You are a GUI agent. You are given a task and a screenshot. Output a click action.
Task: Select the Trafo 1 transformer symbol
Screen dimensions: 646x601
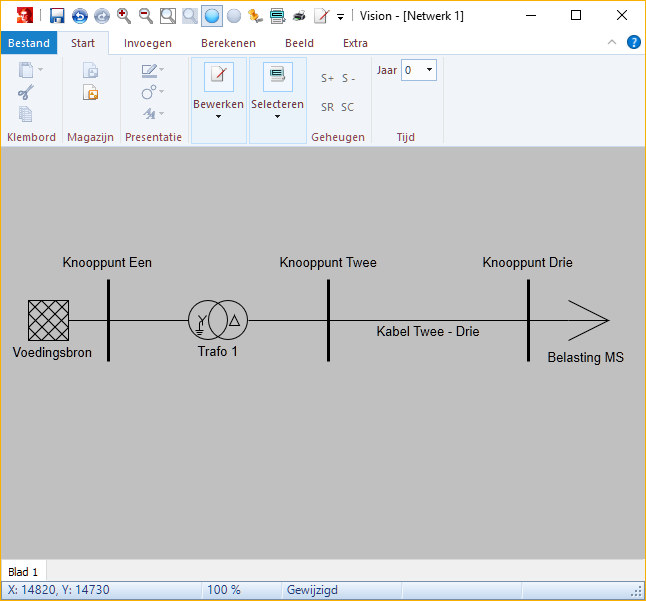pos(217,321)
